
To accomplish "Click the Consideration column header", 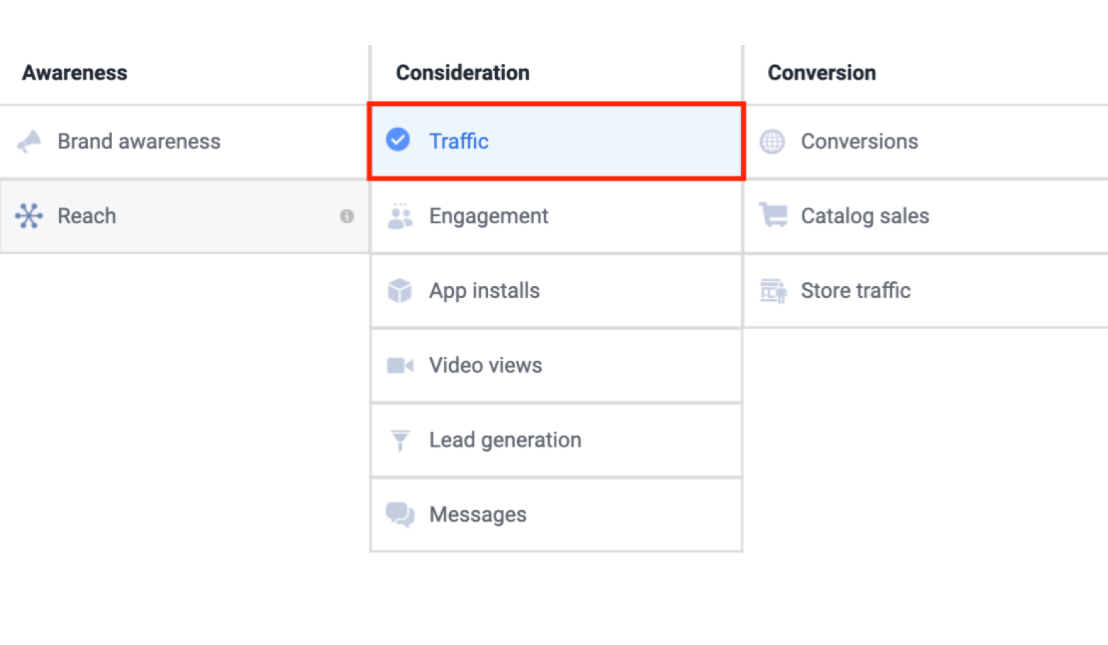I will (x=462, y=73).
